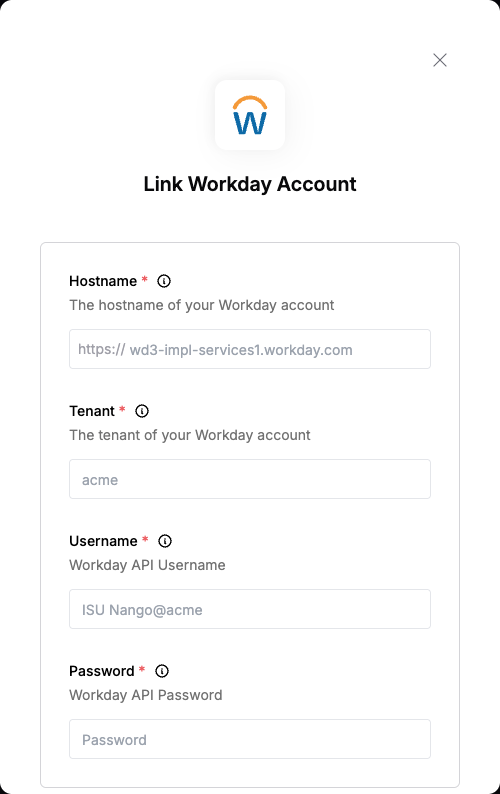The height and width of the screenshot is (794, 500).
Task: Click the info icon beside Username
Action: pos(165,541)
